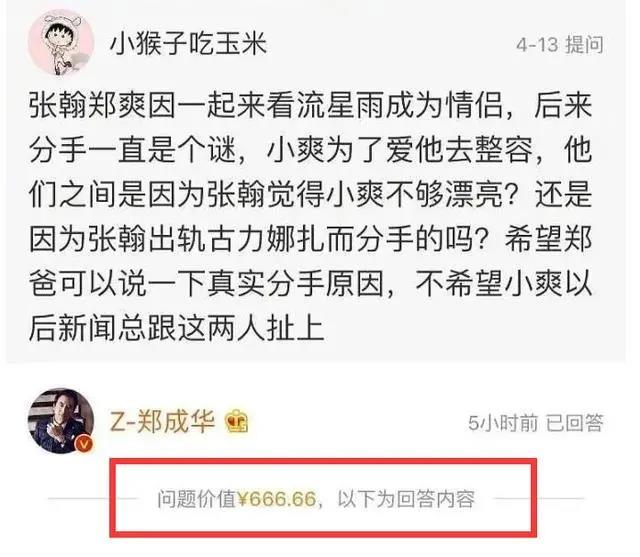Viewport: 640px width, 557px height.
Task: Click the 以下为回答内容 text
Action: (406, 499)
